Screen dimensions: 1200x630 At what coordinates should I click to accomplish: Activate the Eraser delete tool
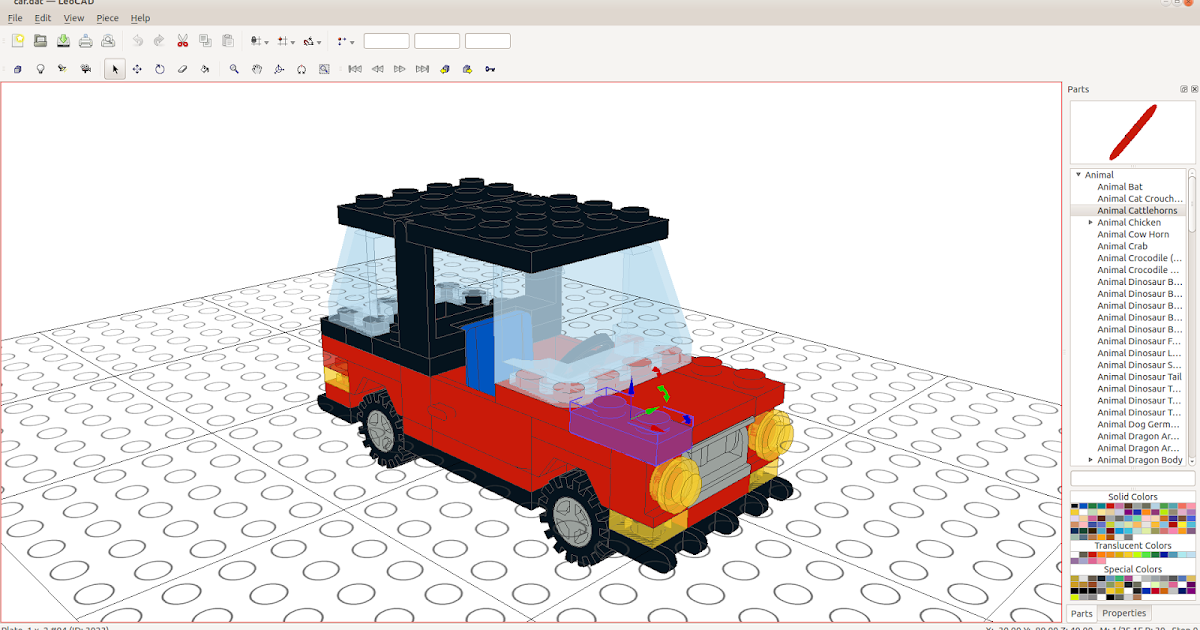[x=182, y=69]
